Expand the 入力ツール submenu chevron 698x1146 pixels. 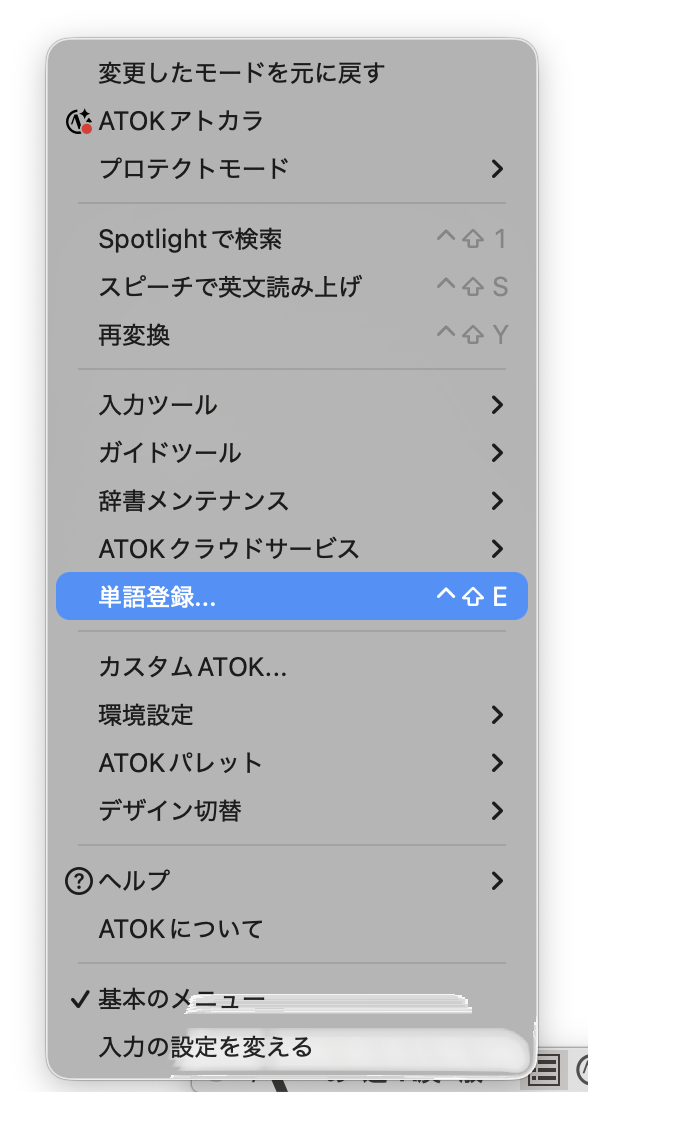(497, 405)
